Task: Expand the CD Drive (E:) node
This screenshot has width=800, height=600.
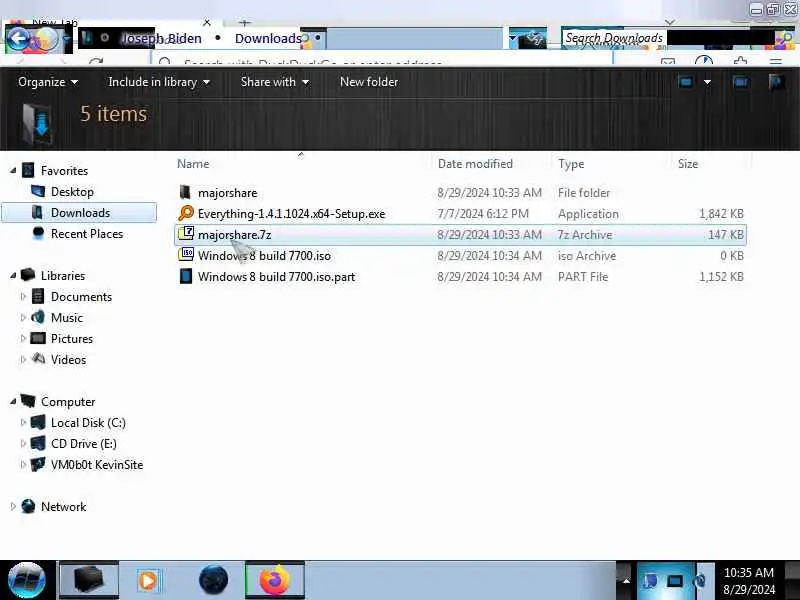Action: pos(23,443)
